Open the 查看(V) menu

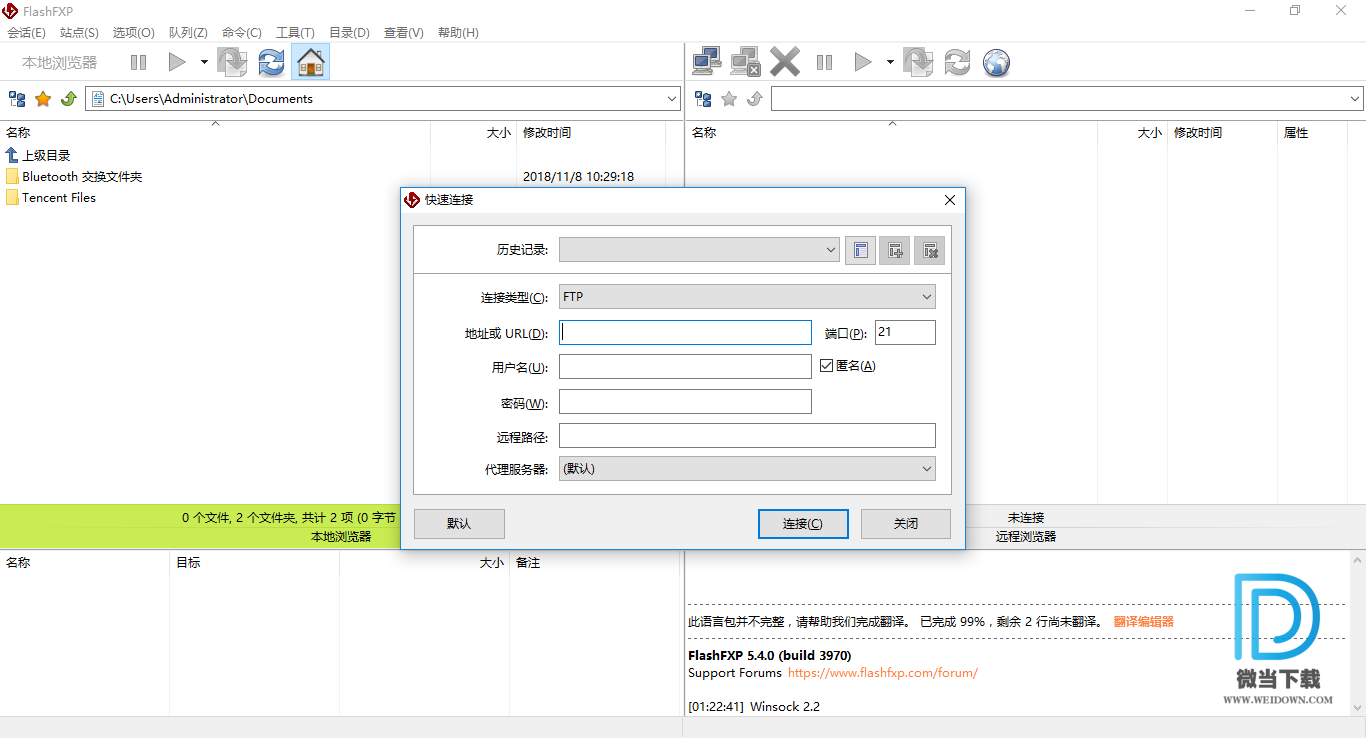(x=404, y=33)
